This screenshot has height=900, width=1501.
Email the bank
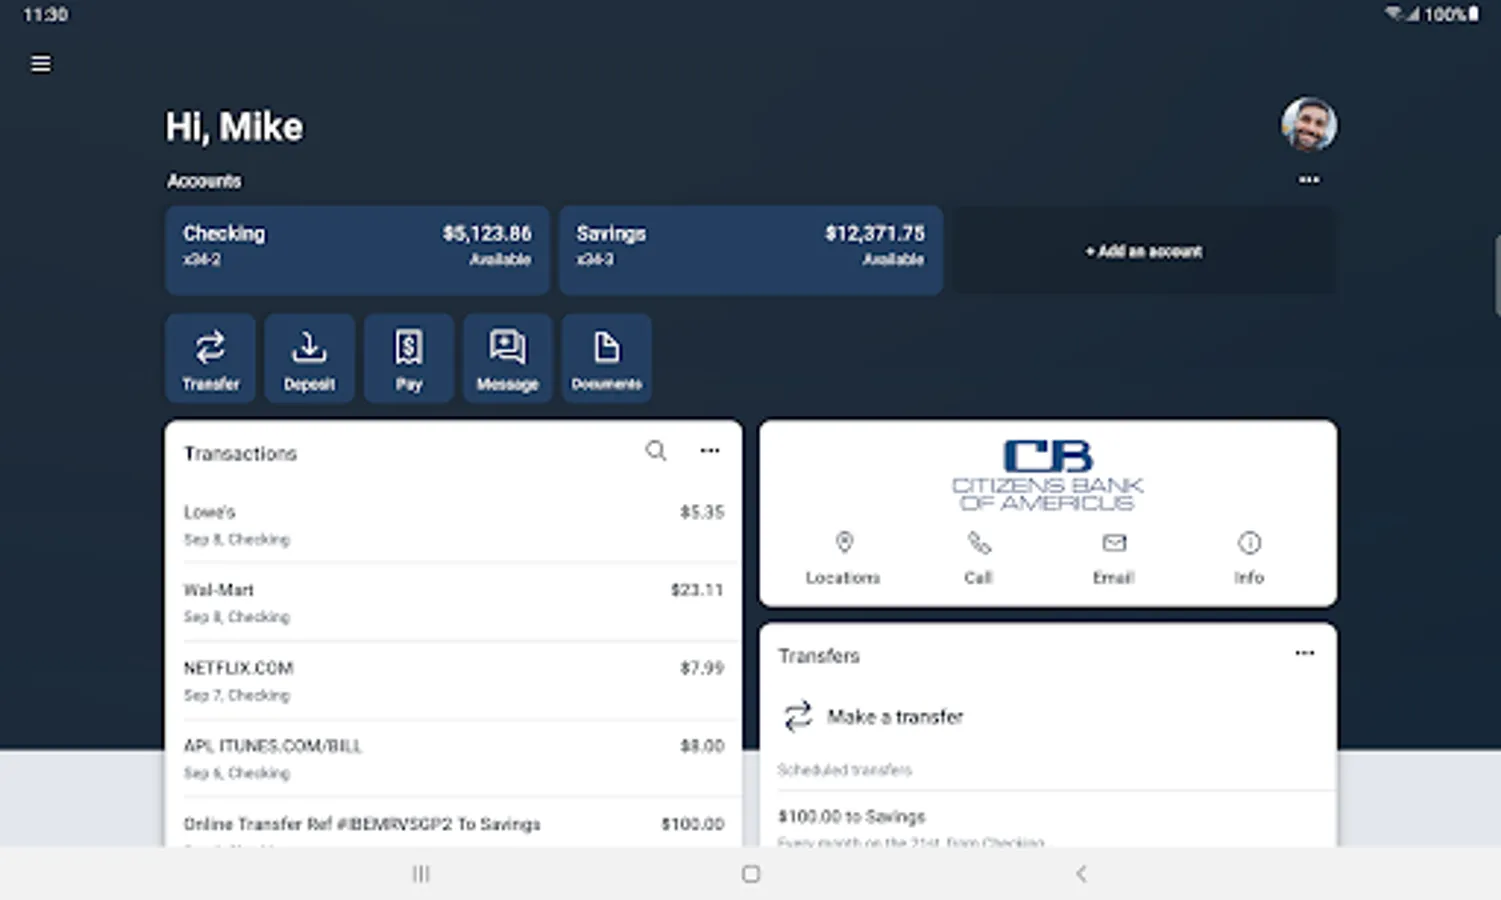click(x=1113, y=558)
